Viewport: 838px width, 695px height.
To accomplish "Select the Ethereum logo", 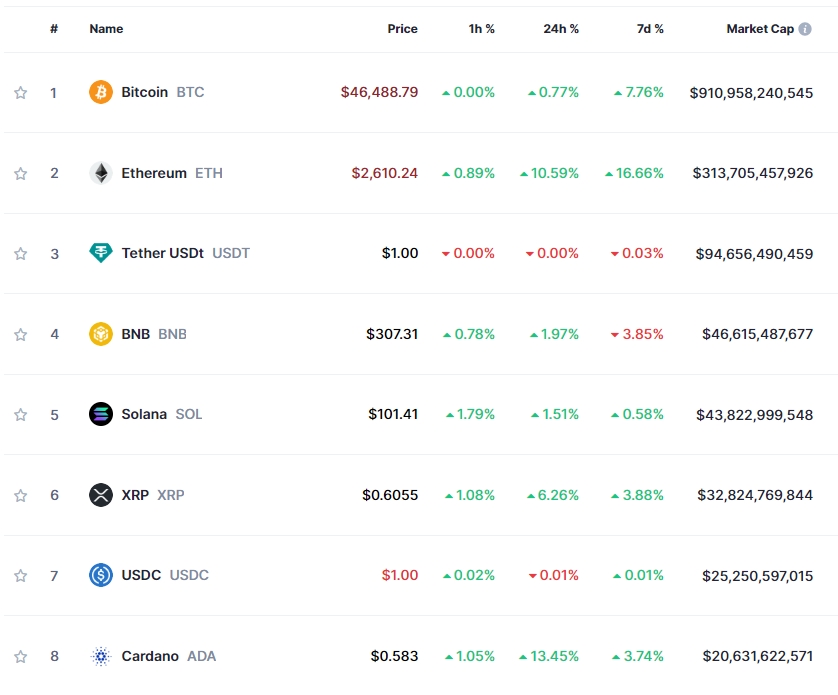I will click(101, 172).
